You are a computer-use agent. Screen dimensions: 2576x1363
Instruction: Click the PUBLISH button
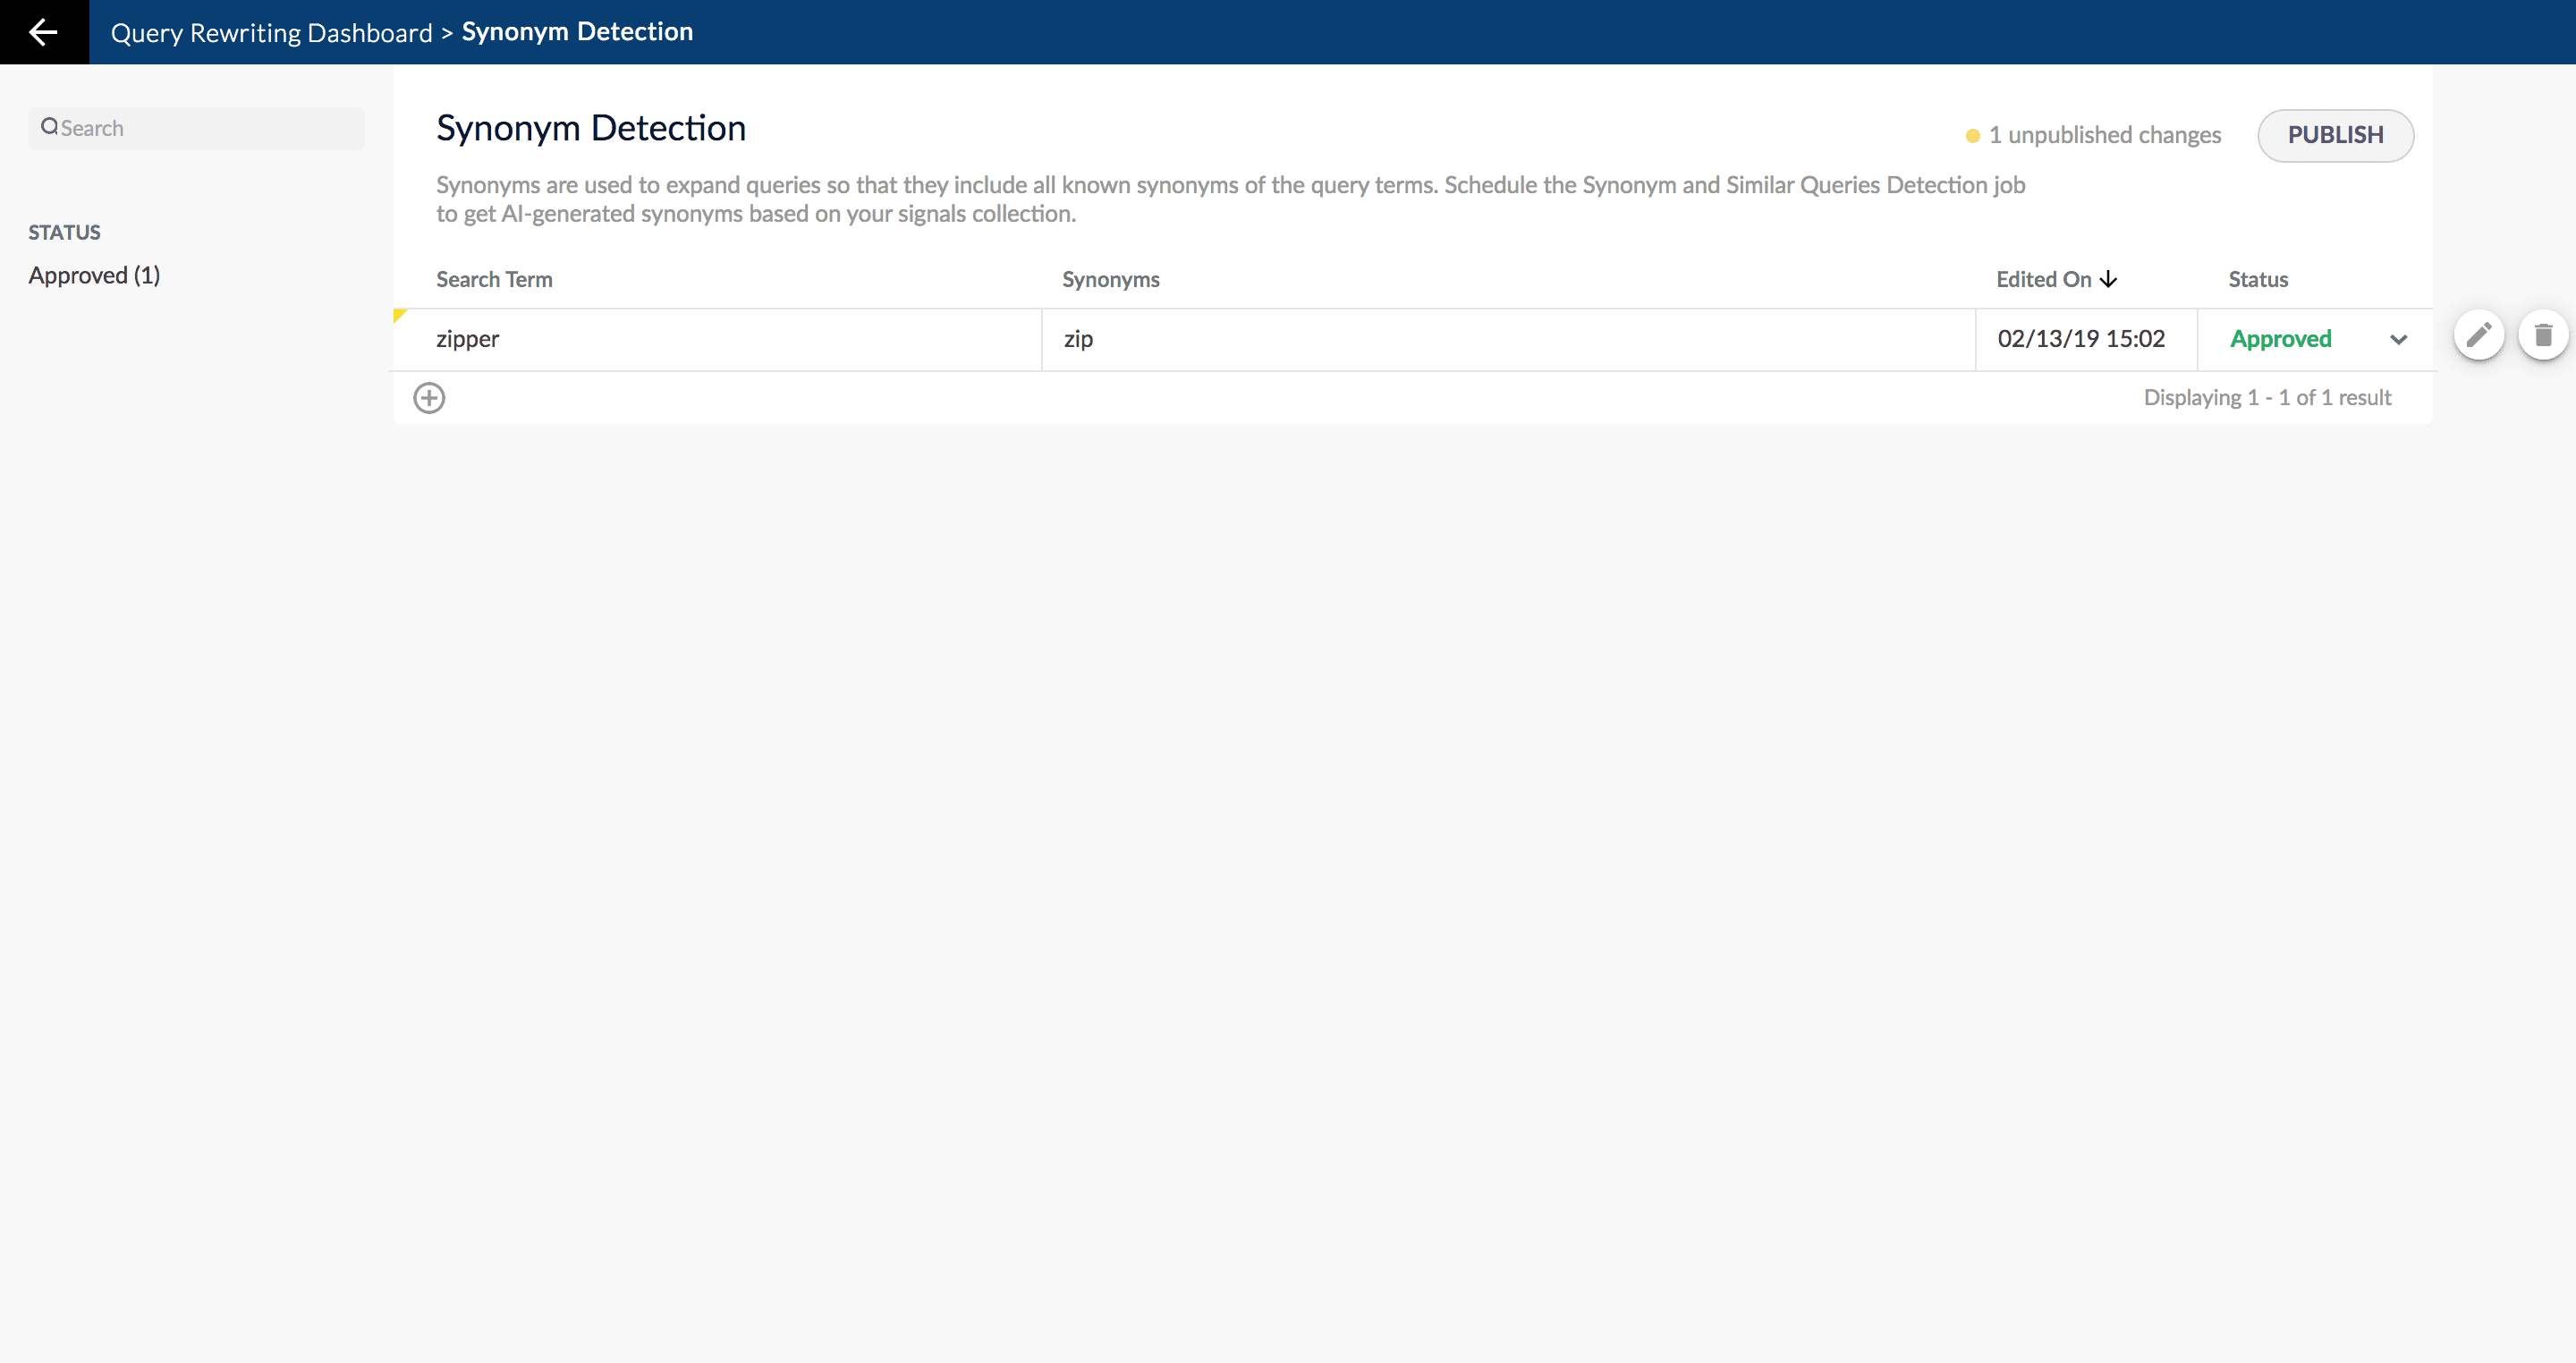[x=2334, y=134]
